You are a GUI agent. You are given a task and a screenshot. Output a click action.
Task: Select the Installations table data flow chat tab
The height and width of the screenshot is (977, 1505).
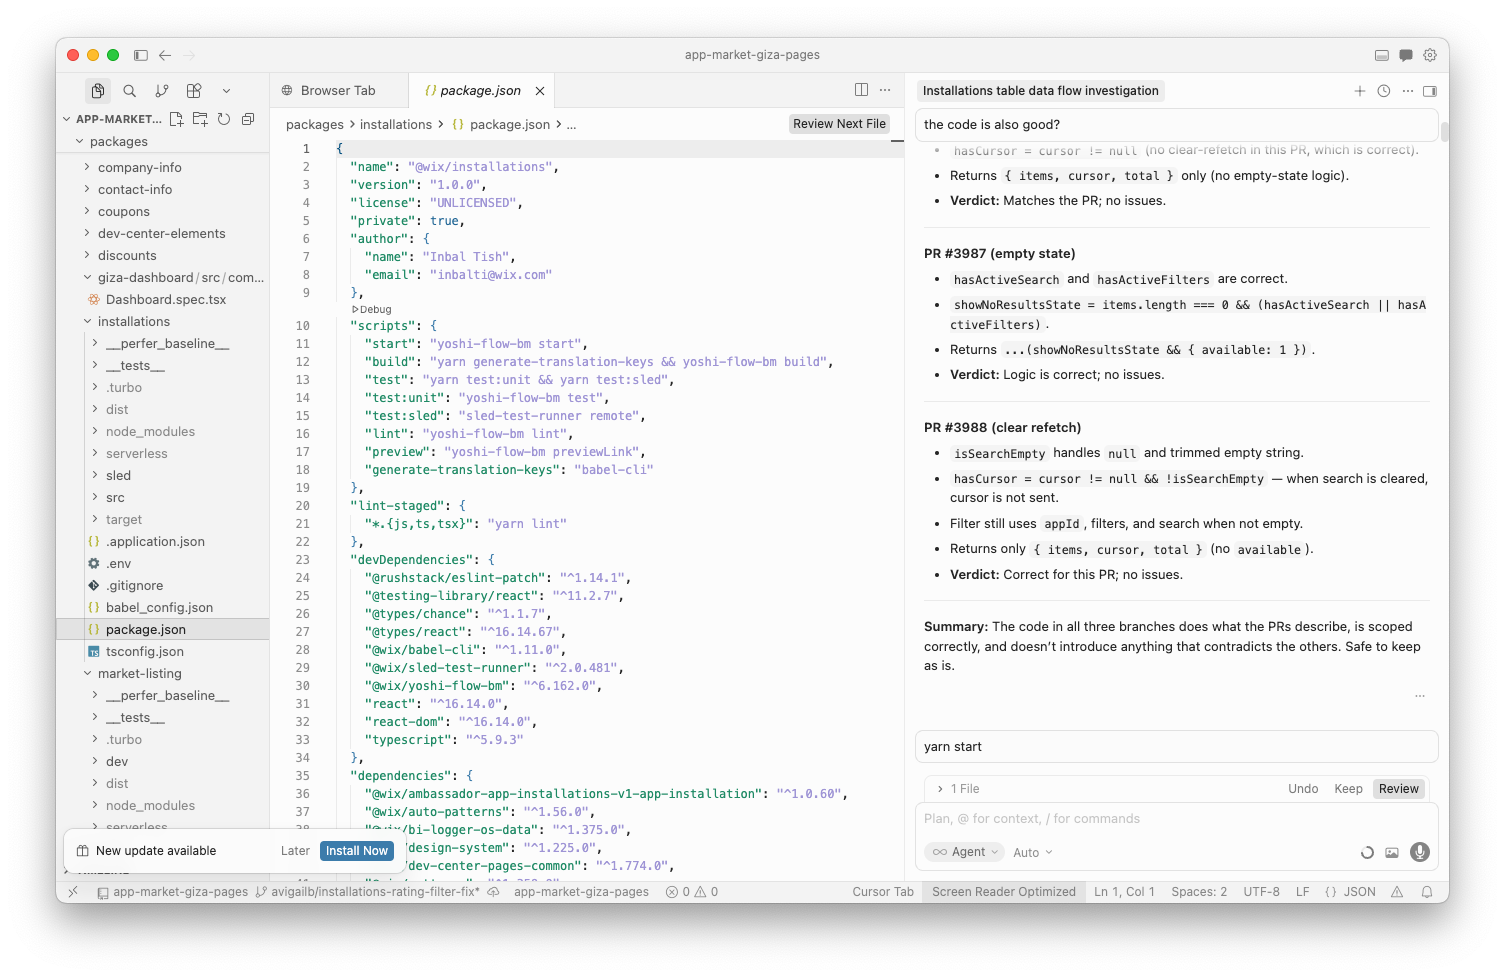[1041, 91]
